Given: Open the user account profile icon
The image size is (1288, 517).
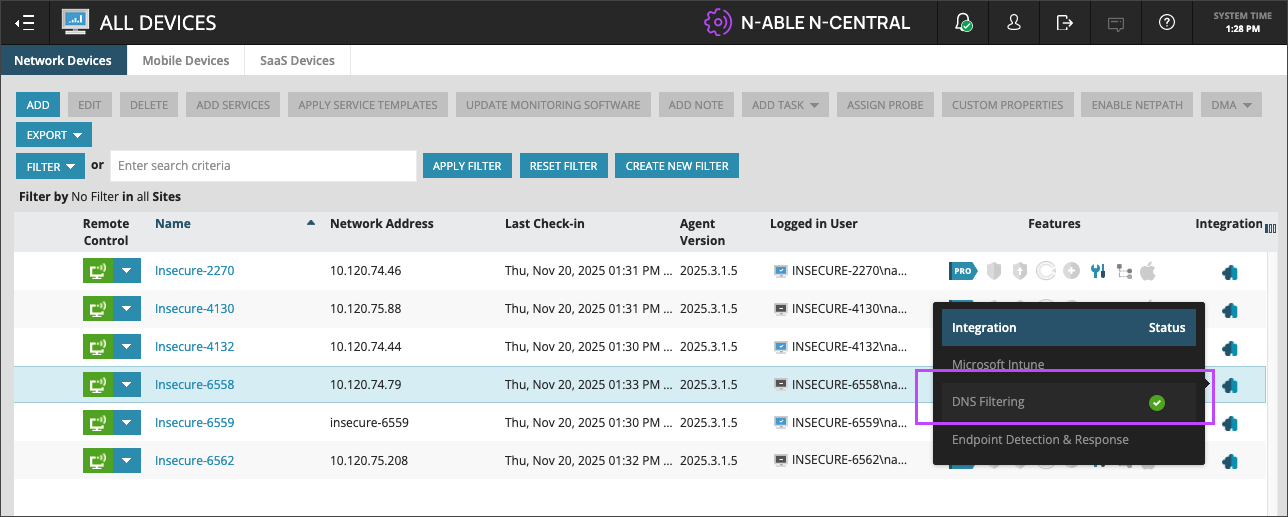Looking at the screenshot, I should [1014, 22].
